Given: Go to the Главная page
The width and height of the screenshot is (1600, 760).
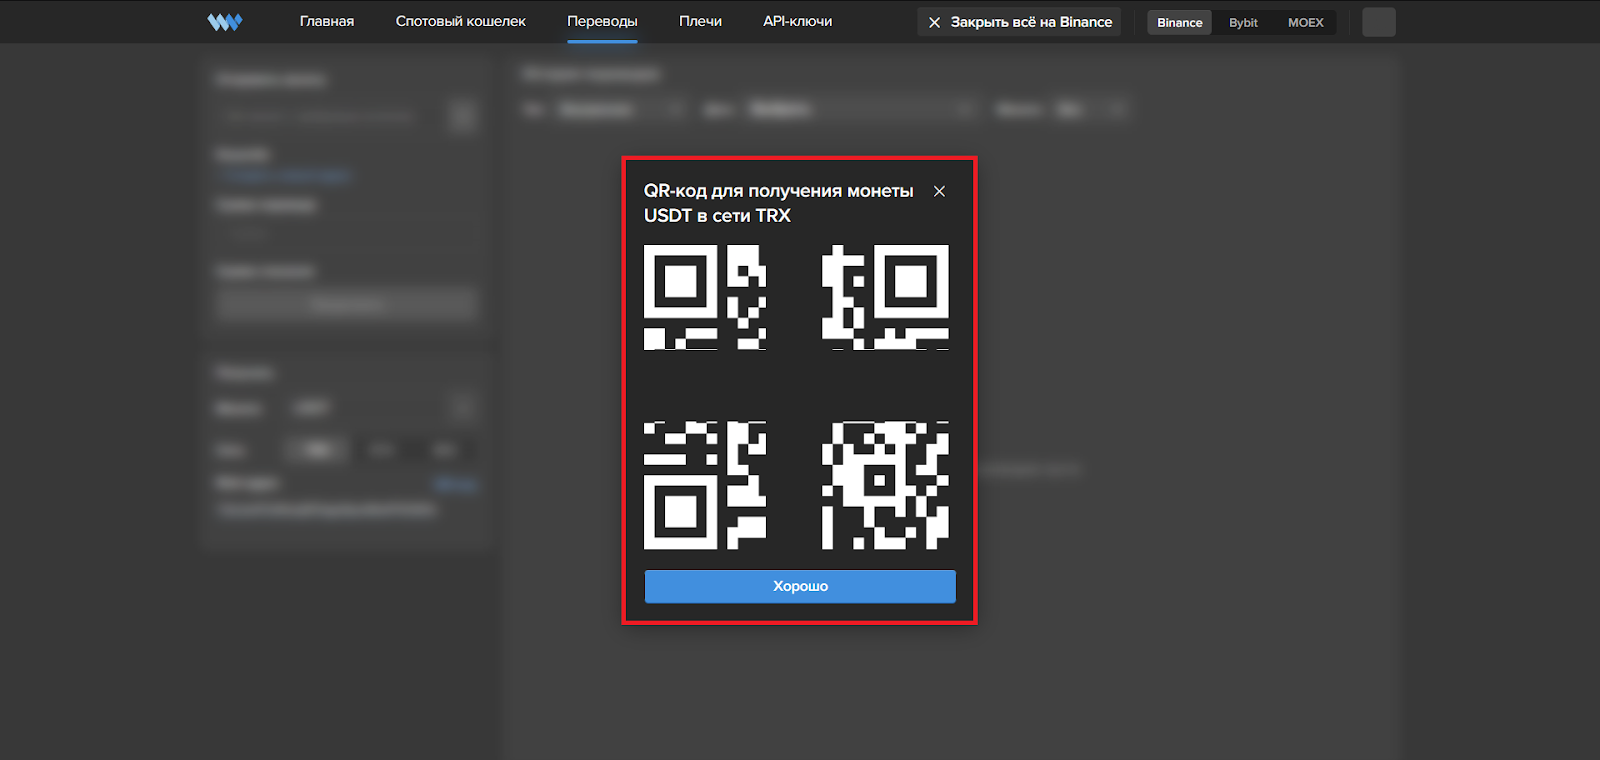Looking at the screenshot, I should (x=327, y=21).
